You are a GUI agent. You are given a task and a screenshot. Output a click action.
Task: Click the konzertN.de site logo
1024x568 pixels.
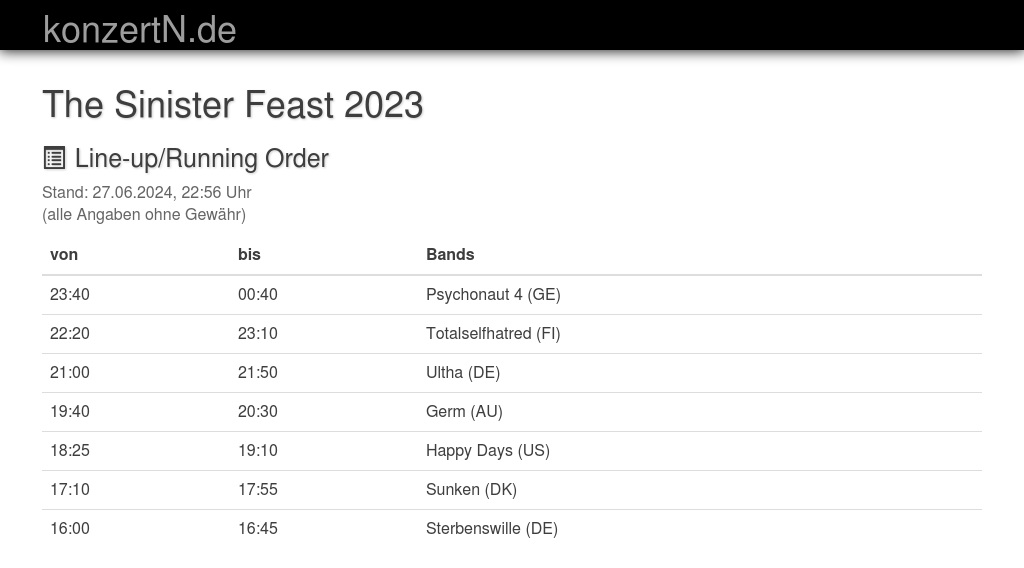pos(139,29)
